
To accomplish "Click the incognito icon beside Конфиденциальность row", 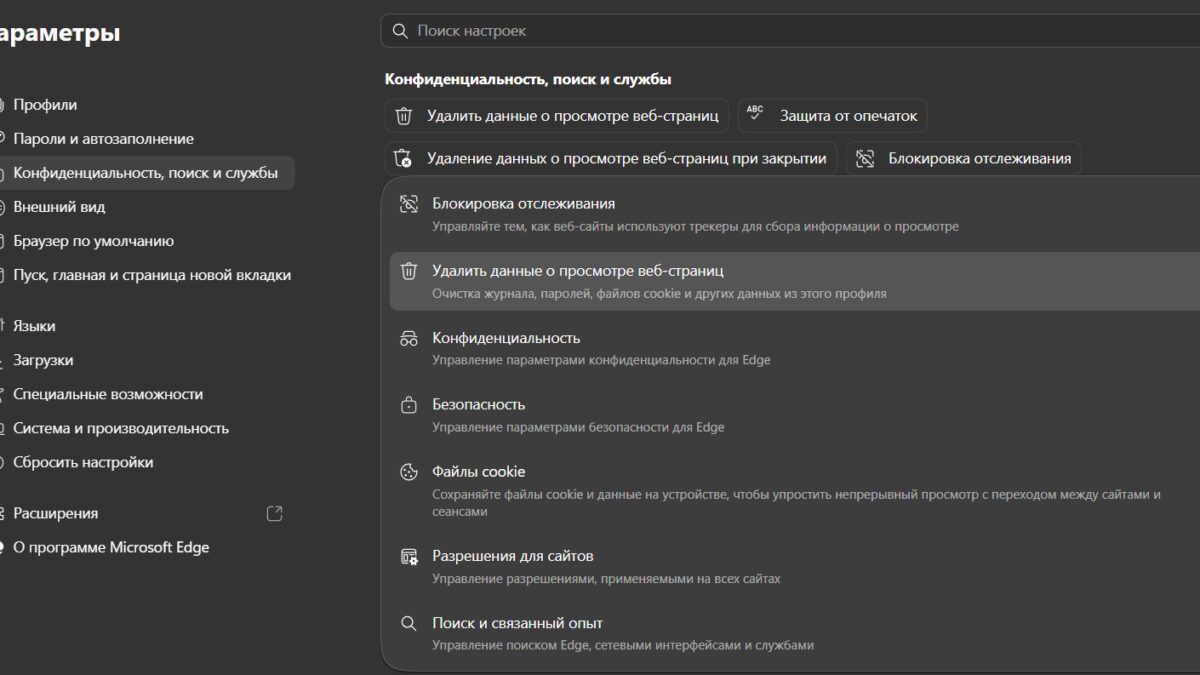I will (408, 338).
